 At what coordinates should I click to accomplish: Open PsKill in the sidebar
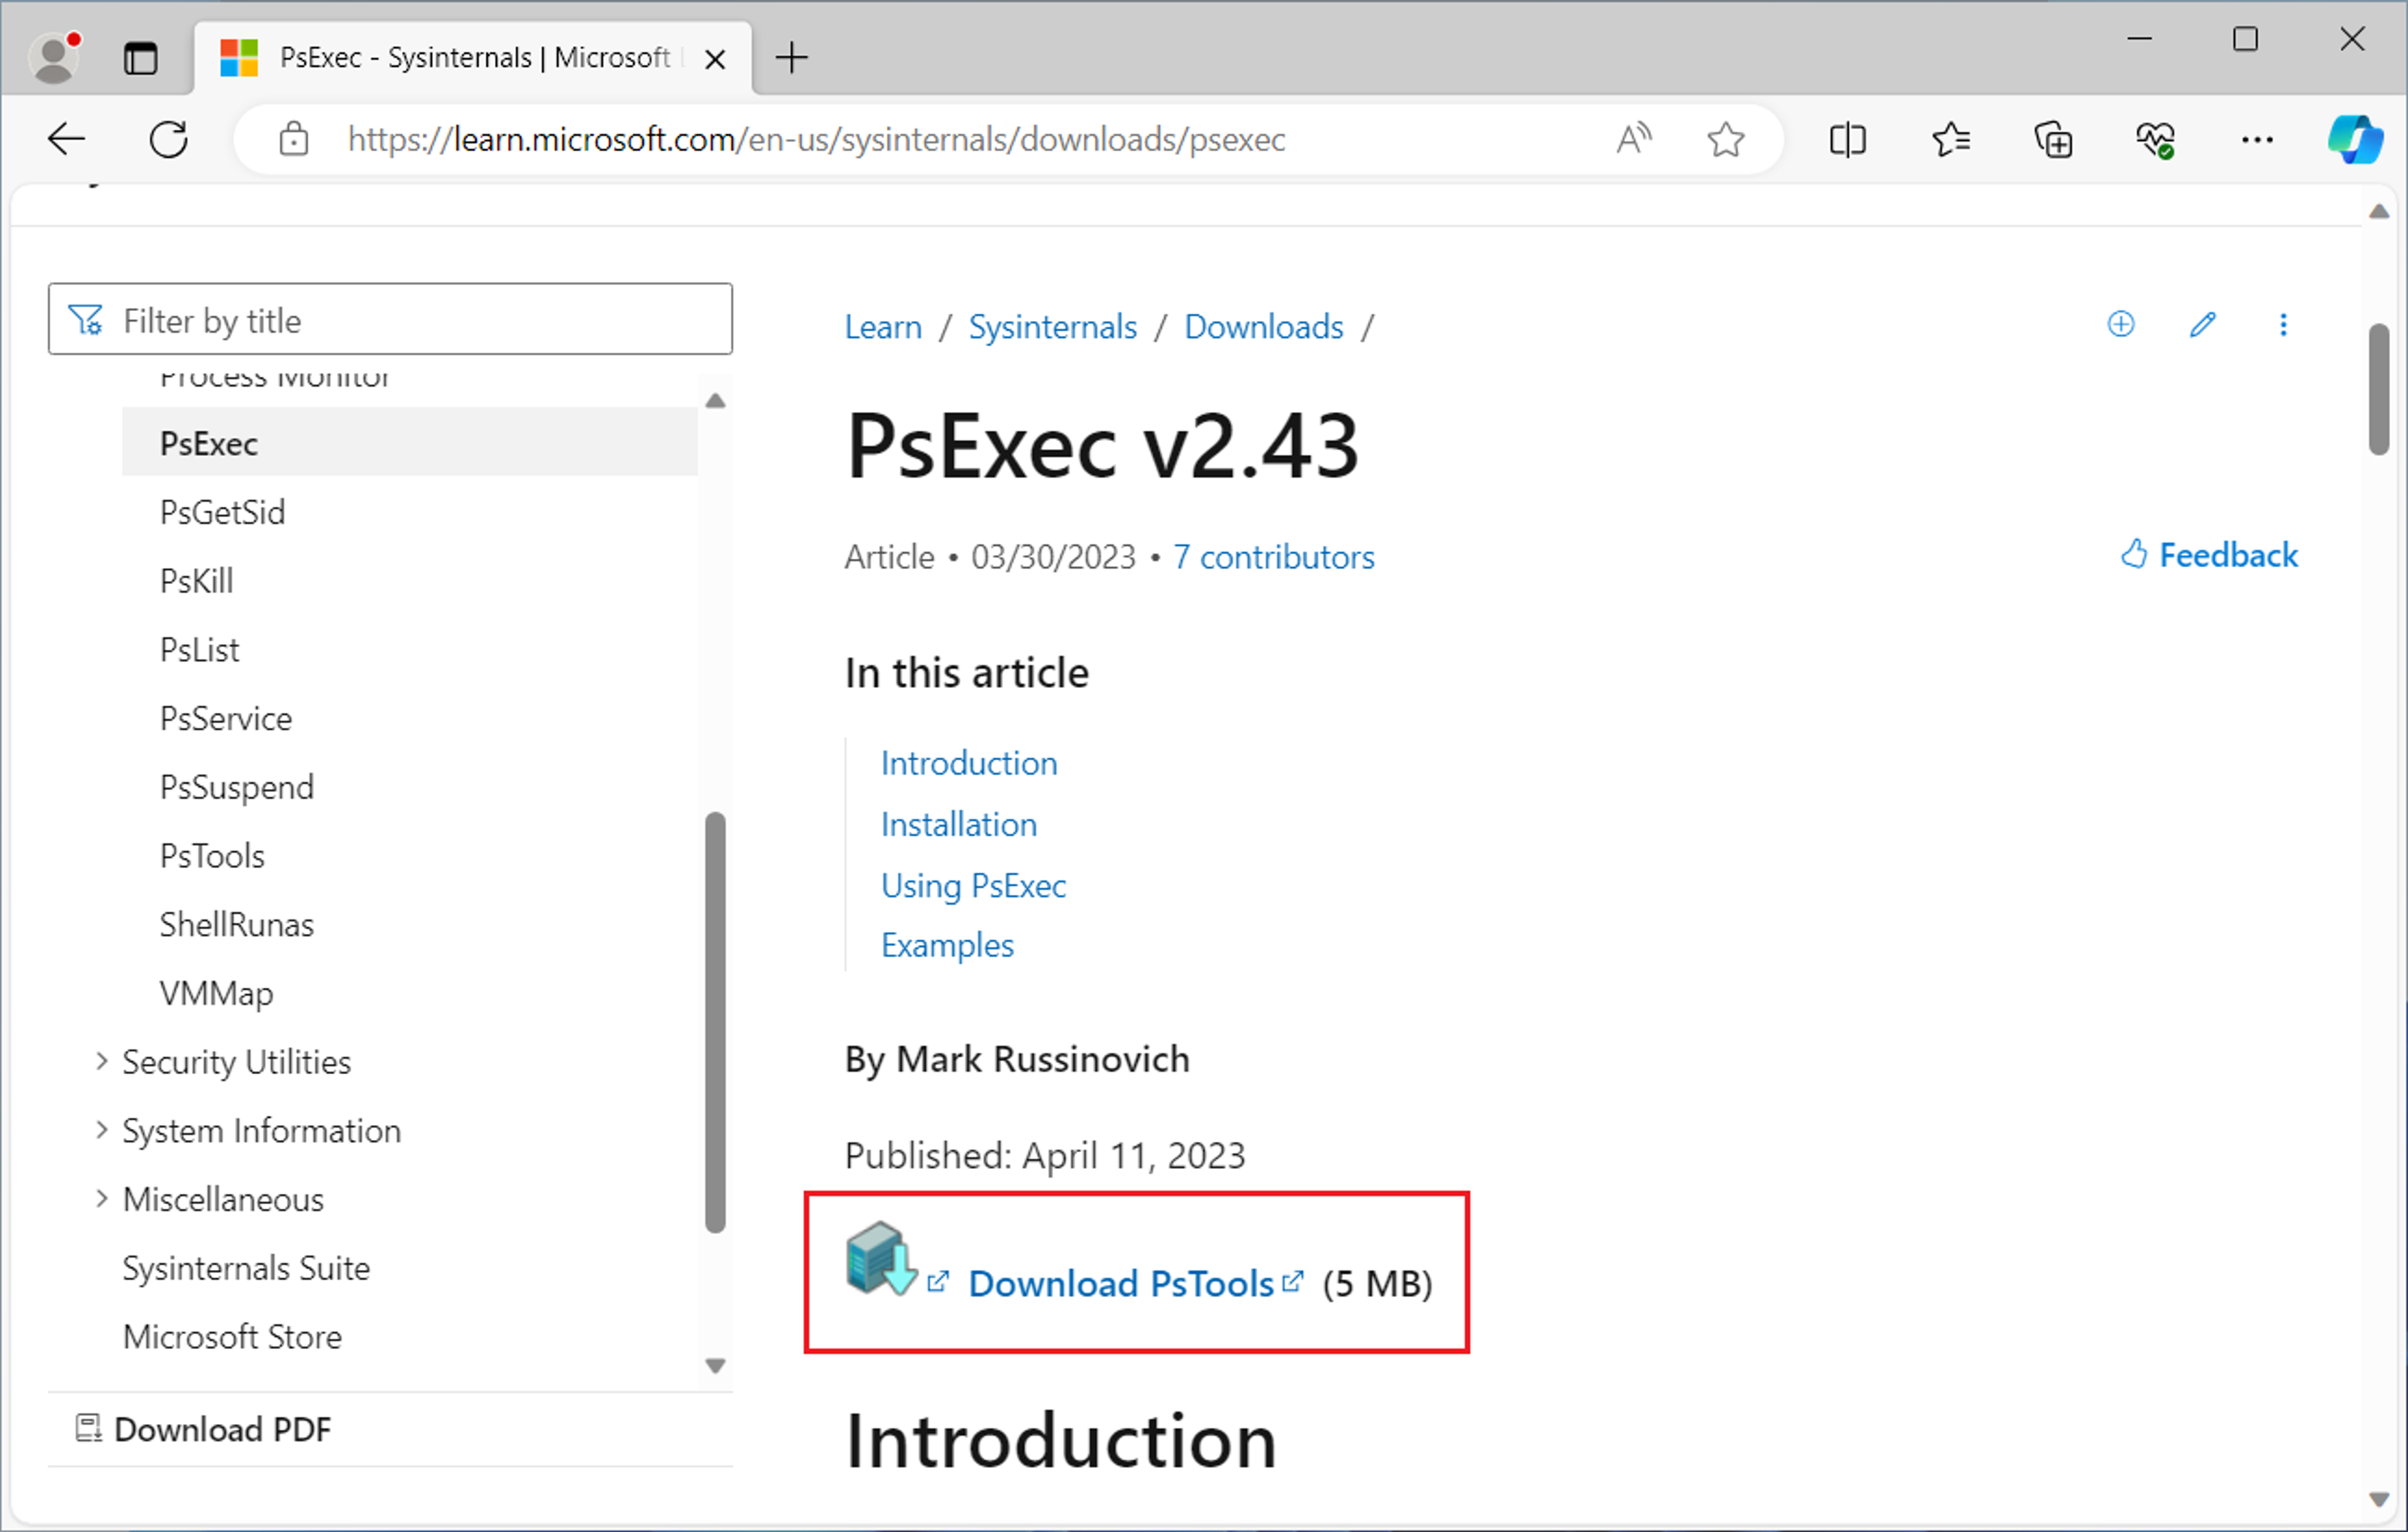[196, 581]
